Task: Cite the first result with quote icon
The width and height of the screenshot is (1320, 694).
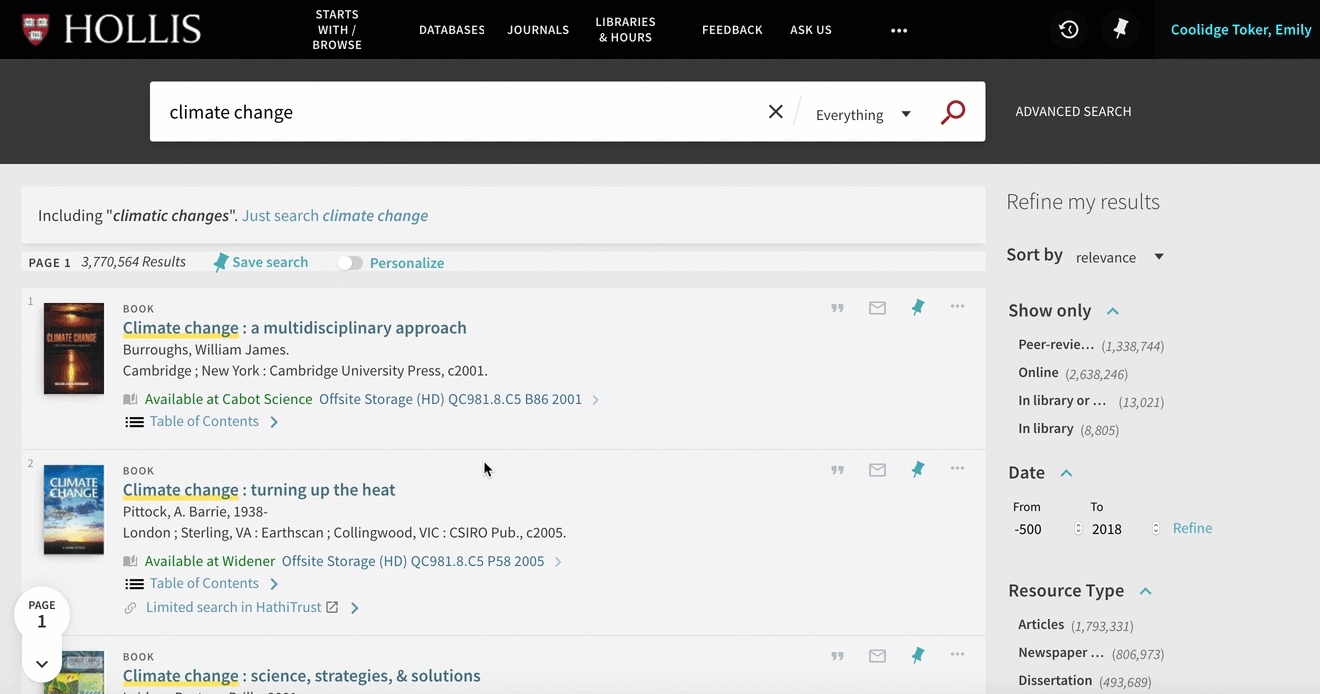Action: tap(837, 308)
